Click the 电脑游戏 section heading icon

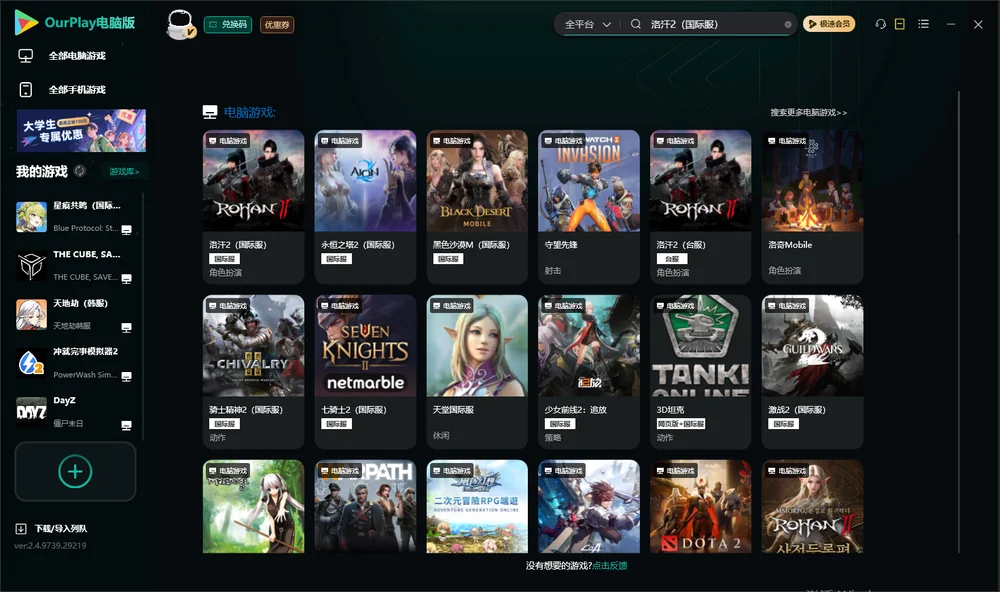tap(210, 112)
